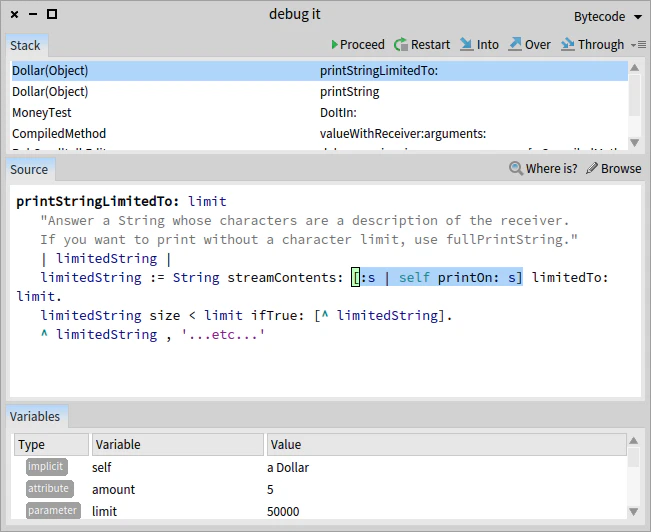
Task: Select the self variable row
Action: pyautogui.click(x=320, y=467)
